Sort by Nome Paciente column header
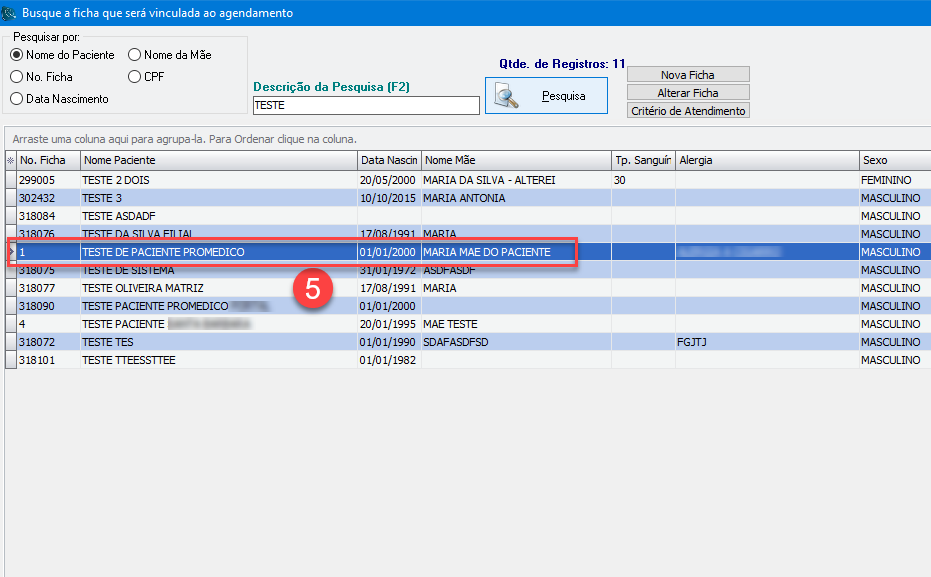This screenshot has height=577, width=931. coord(217,160)
